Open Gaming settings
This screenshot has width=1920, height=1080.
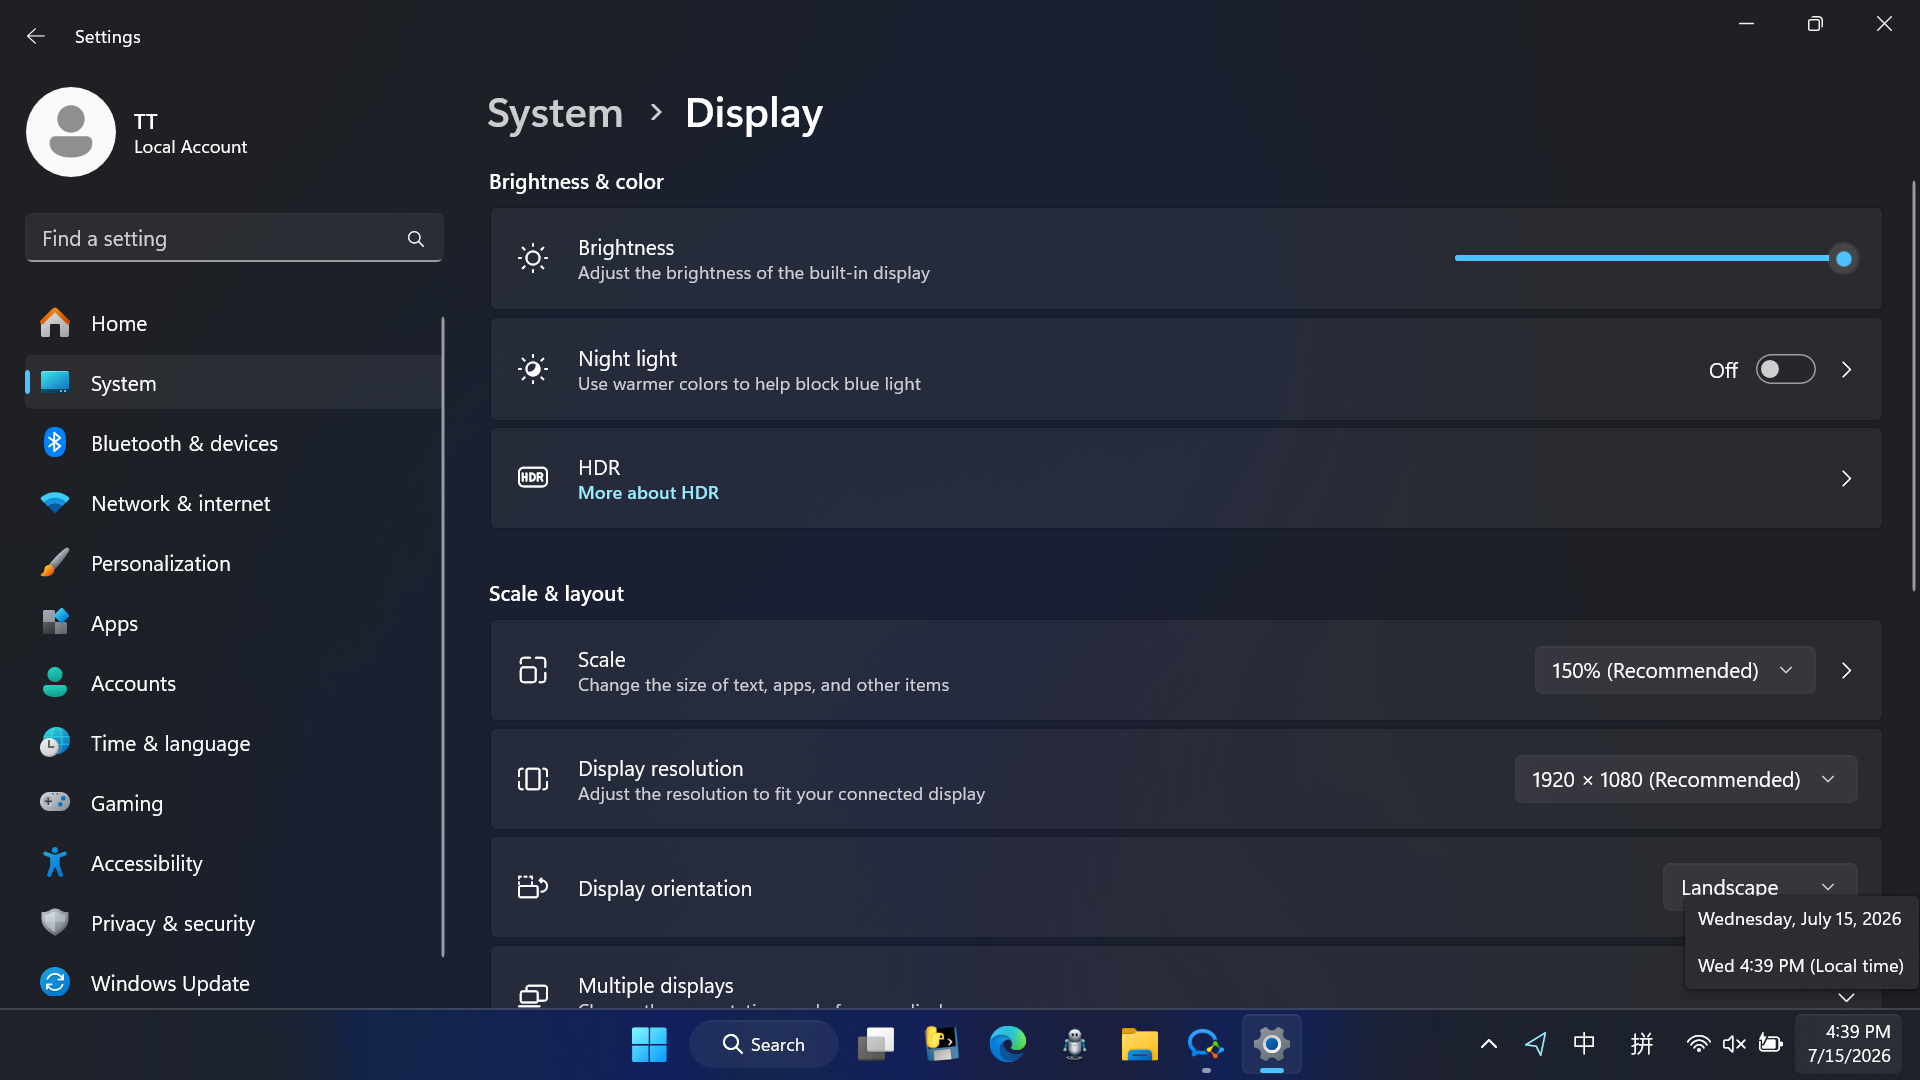(232, 803)
